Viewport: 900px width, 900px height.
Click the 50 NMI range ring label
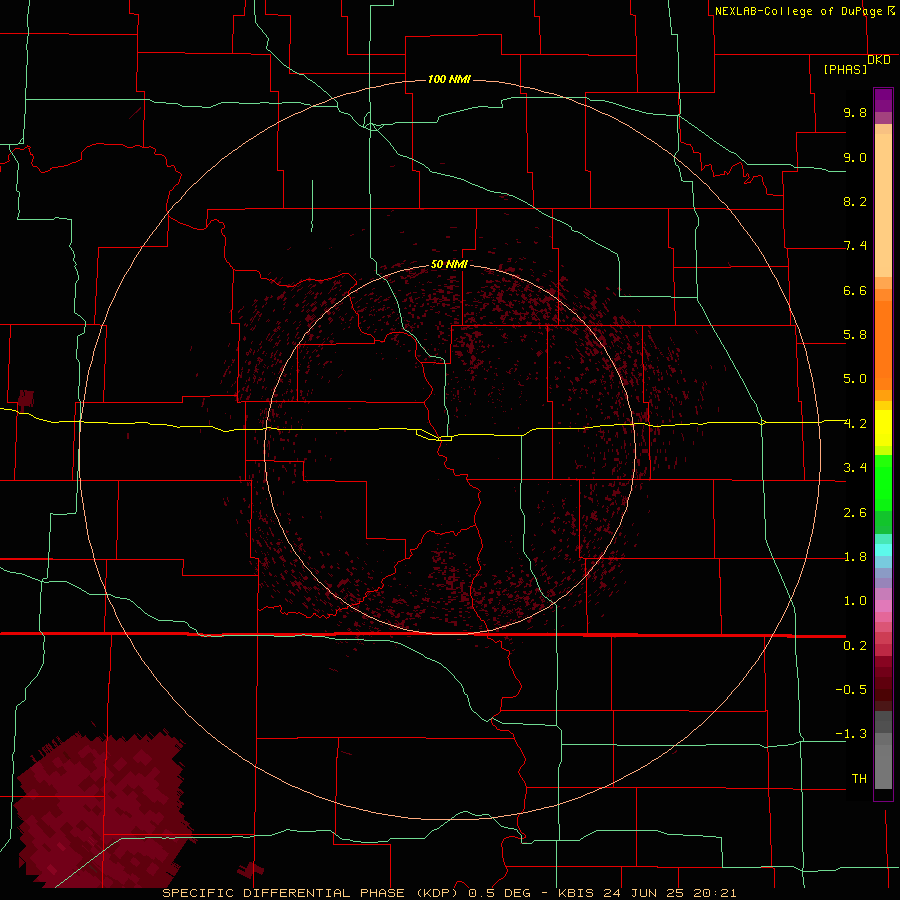pyautogui.click(x=449, y=264)
